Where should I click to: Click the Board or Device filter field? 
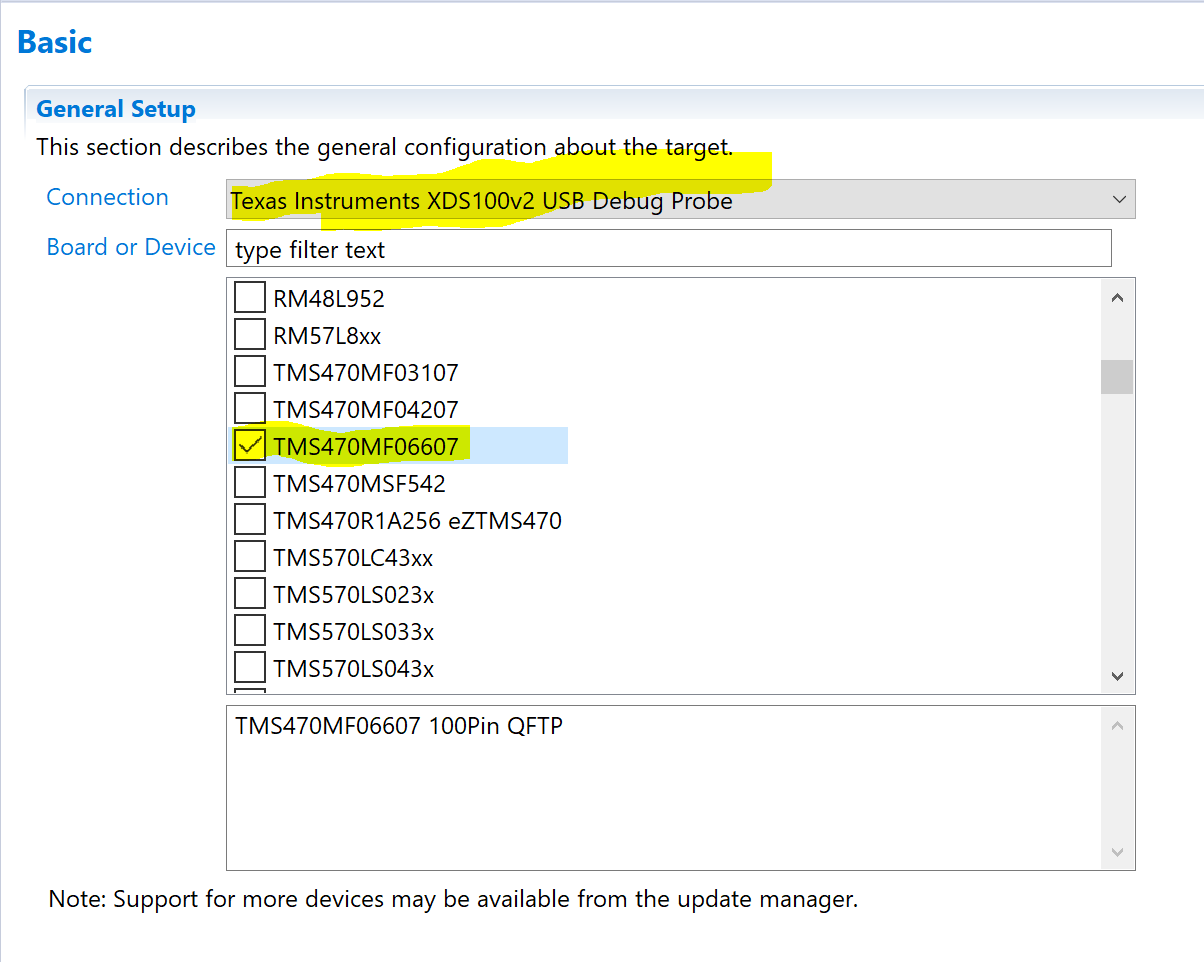[x=669, y=249]
